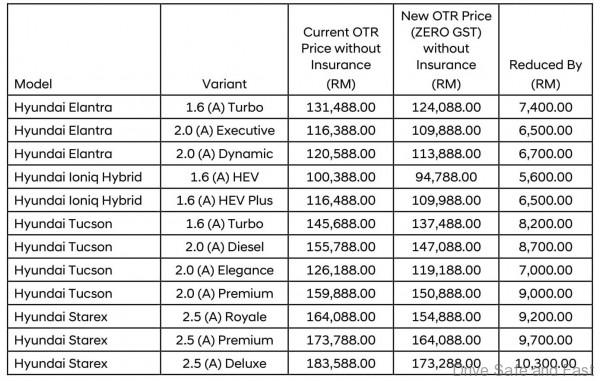Select the 183,588.00 current price cell
This screenshot has height=381, width=600.
341,363
